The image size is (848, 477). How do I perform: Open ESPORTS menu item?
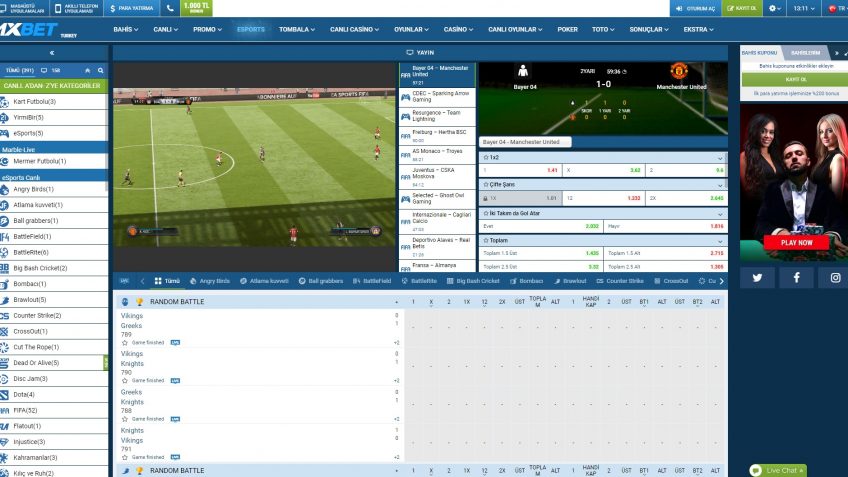[251, 29]
